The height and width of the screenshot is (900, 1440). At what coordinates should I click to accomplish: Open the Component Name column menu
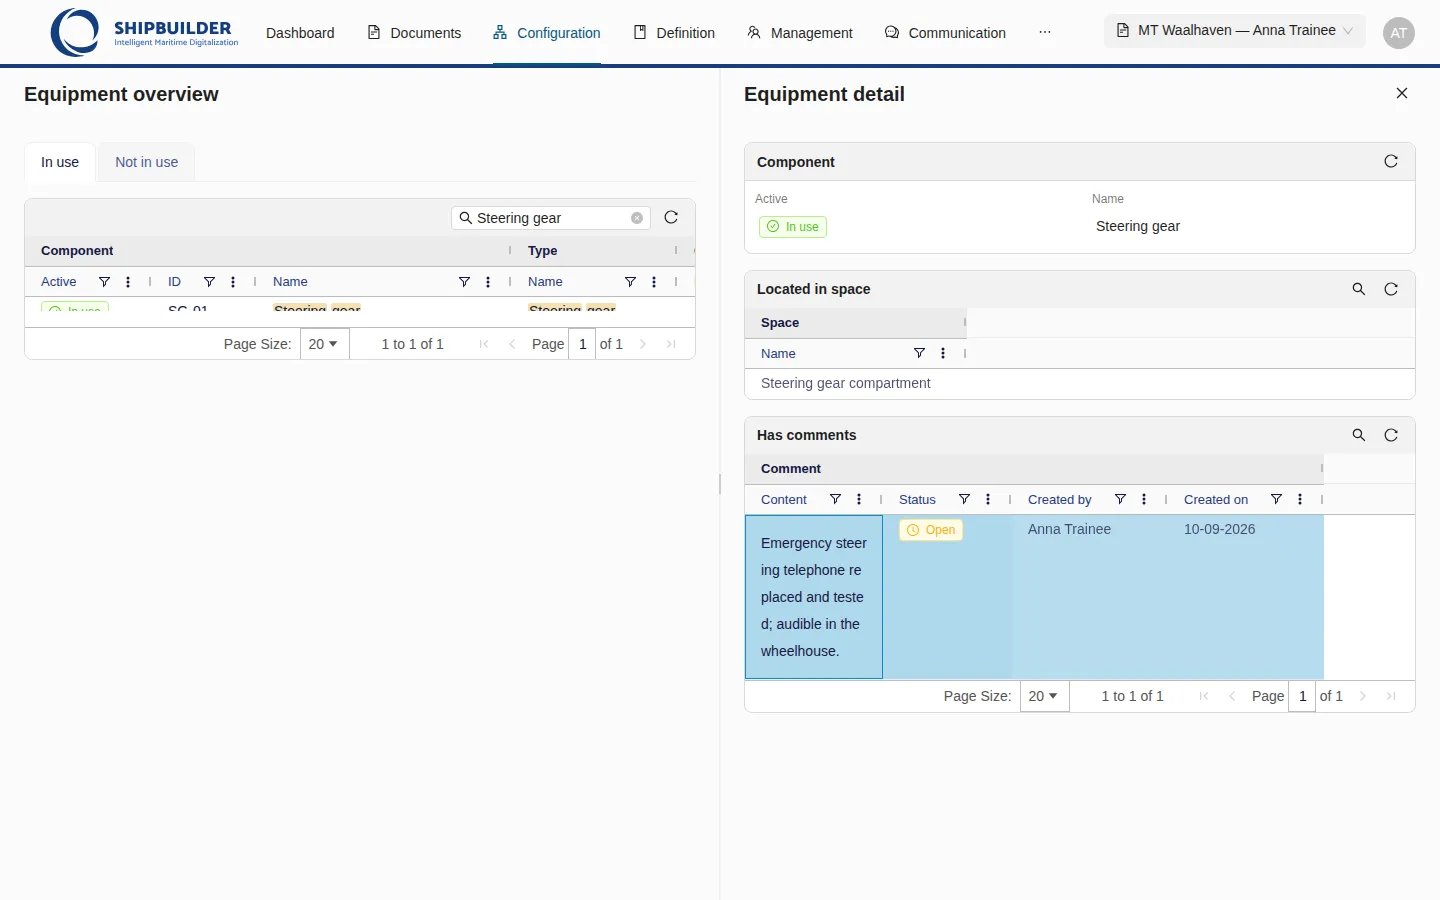point(488,282)
